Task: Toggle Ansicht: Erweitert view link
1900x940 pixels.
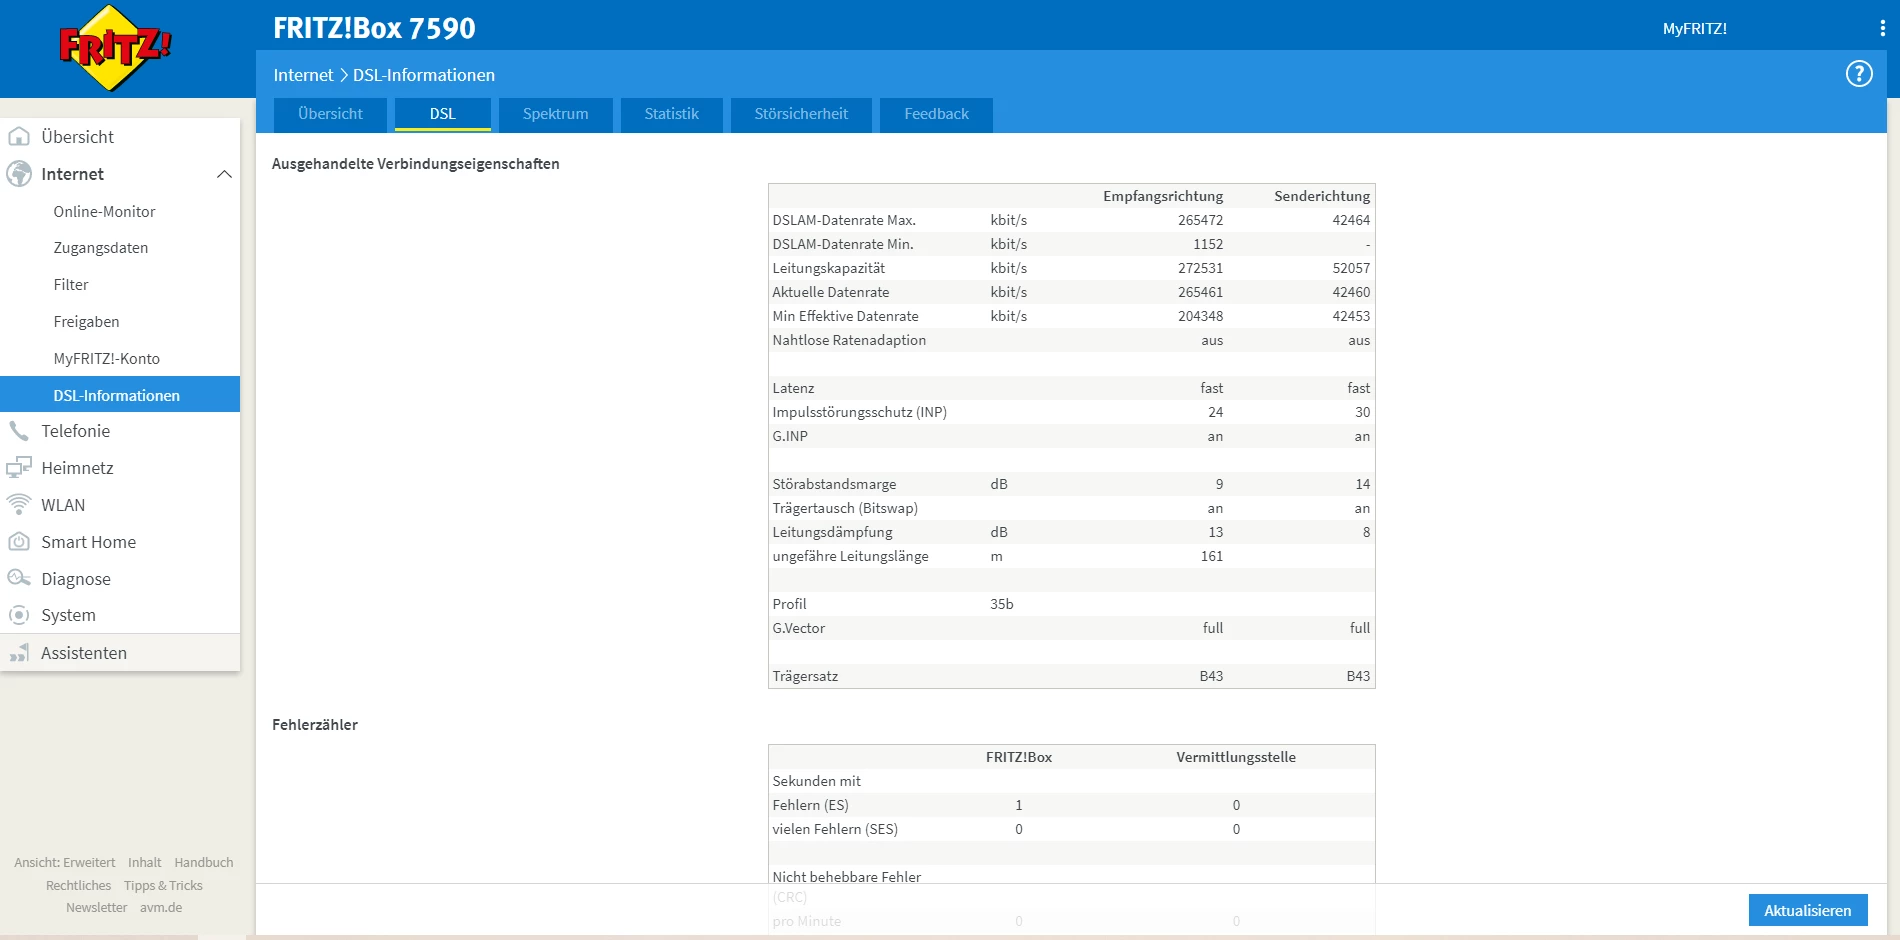Action: coord(65,863)
